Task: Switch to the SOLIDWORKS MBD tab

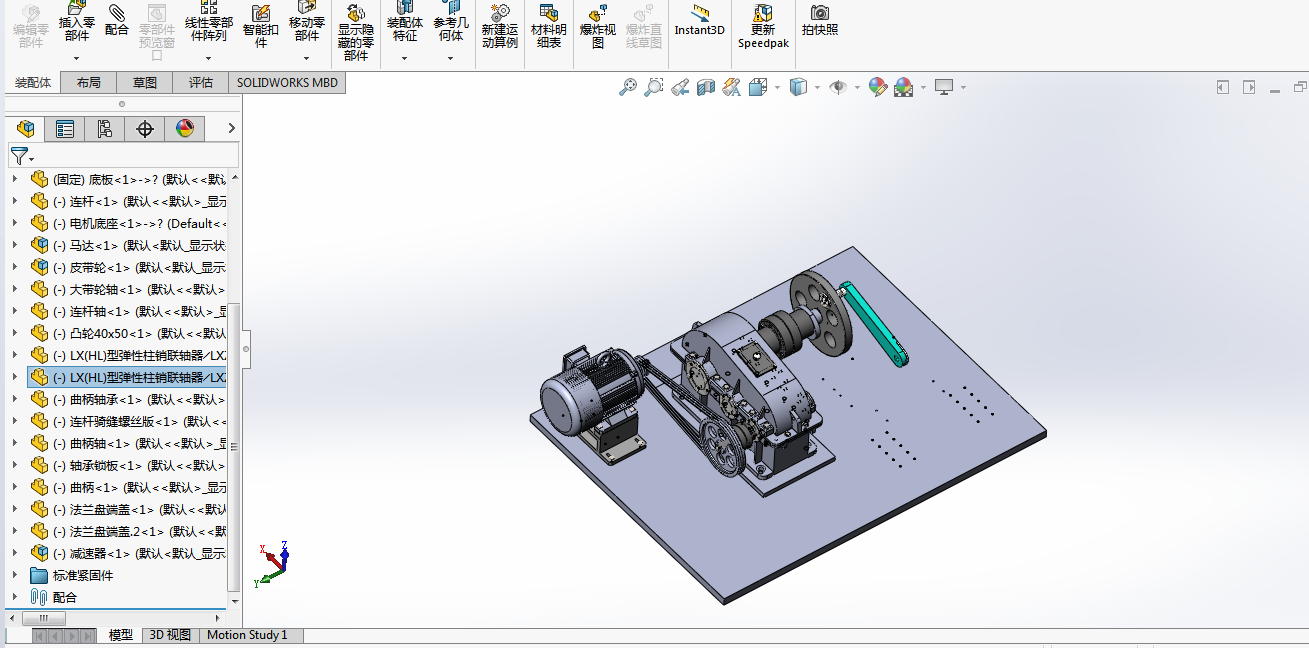Action: [x=287, y=83]
